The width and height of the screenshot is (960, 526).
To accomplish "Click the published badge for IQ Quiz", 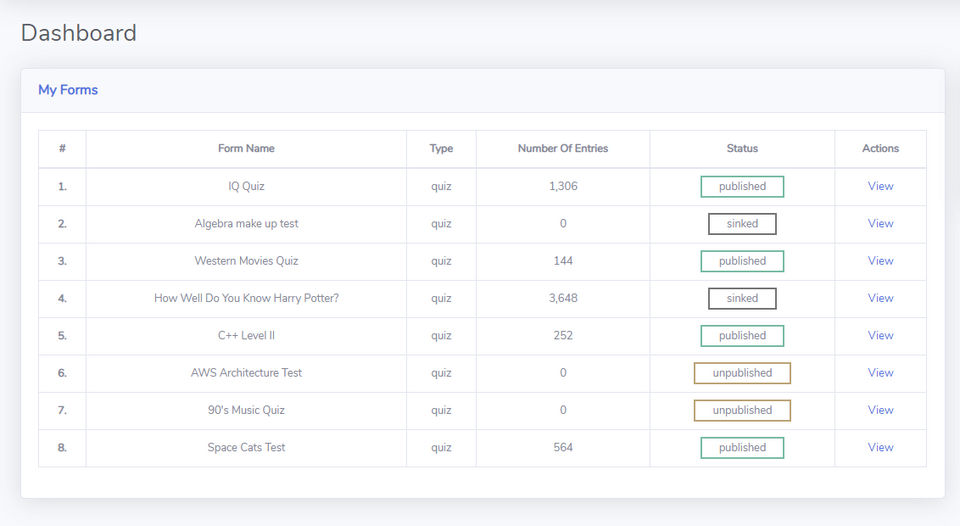I will [x=742, y=187].
